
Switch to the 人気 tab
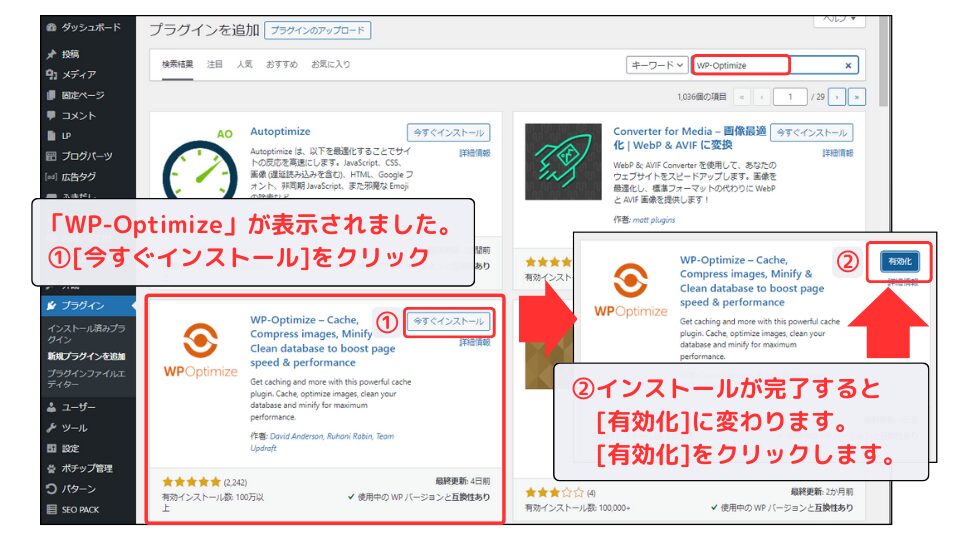pos(244,64)
